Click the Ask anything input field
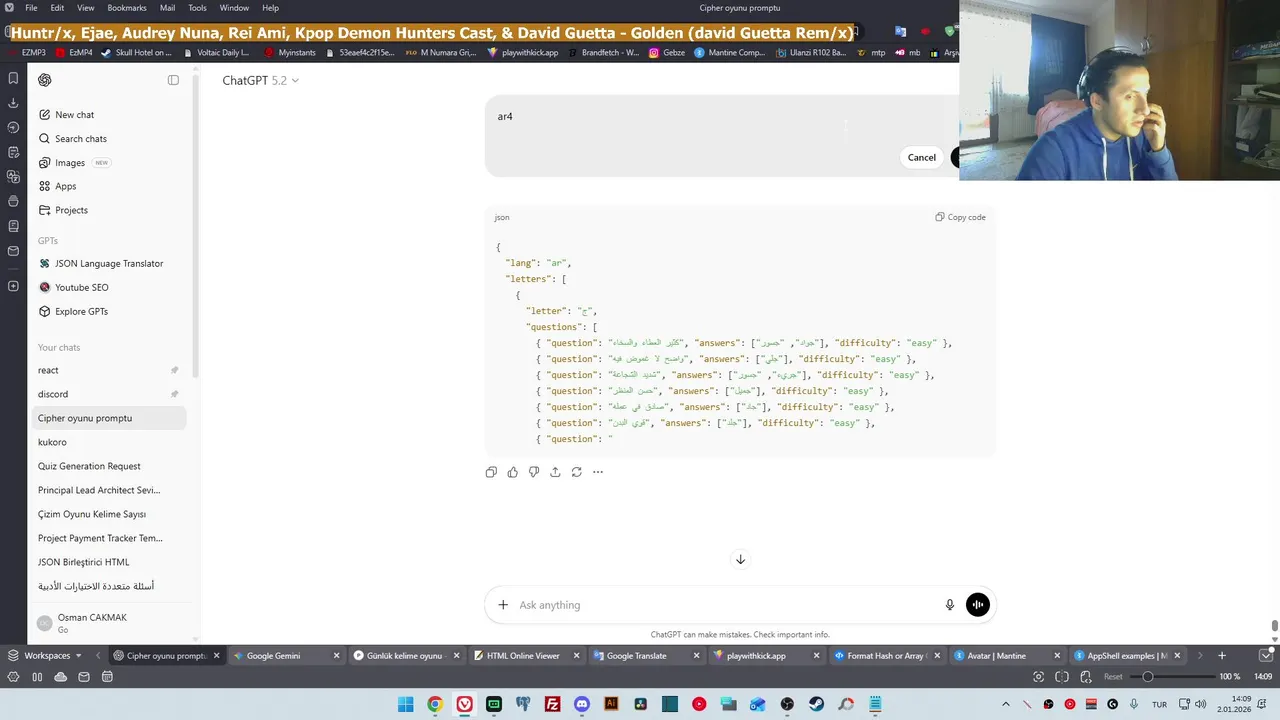The width and height of the screenshot is (1280, 720). [727, 605]
